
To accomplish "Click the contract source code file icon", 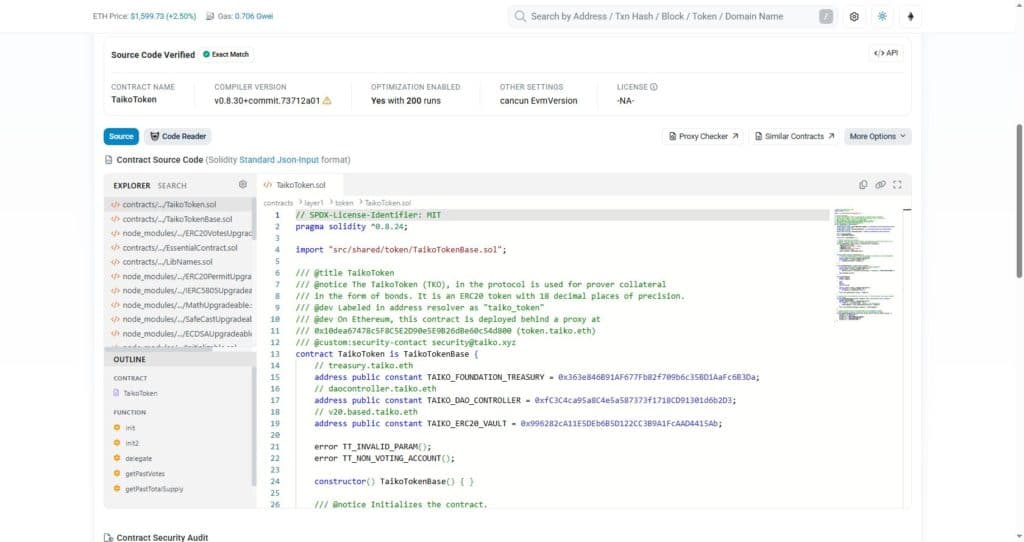I will [108, 160].
